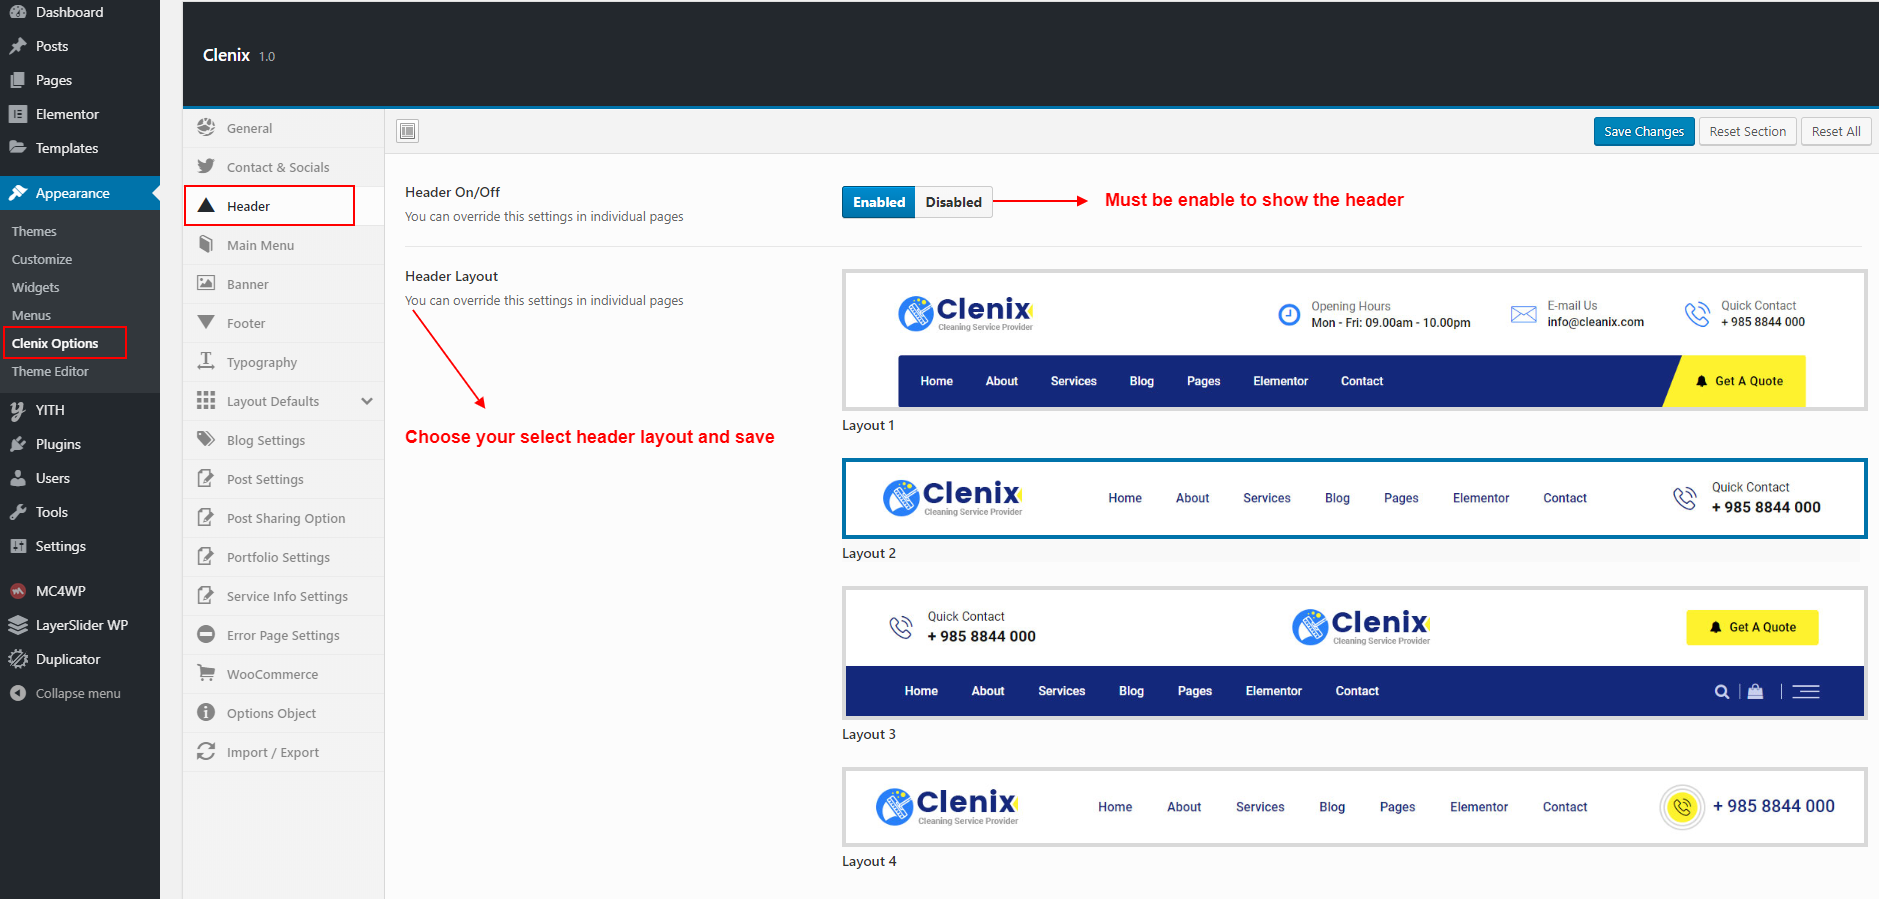
Task: Open the Main Menu options section
Action: pyautogui.click(x=284, y=245)
